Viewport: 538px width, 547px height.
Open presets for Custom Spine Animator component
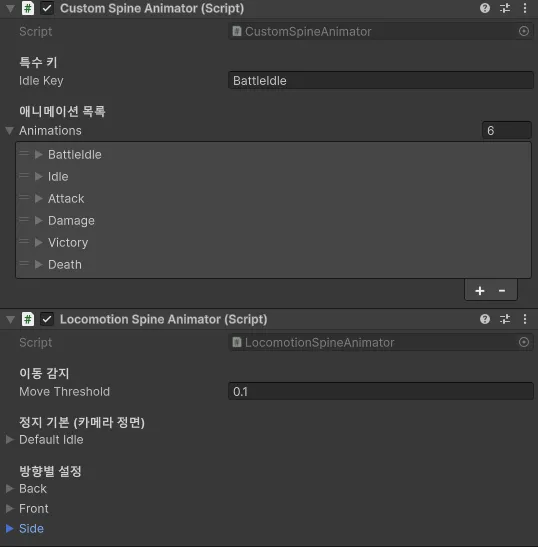(505, 8)
